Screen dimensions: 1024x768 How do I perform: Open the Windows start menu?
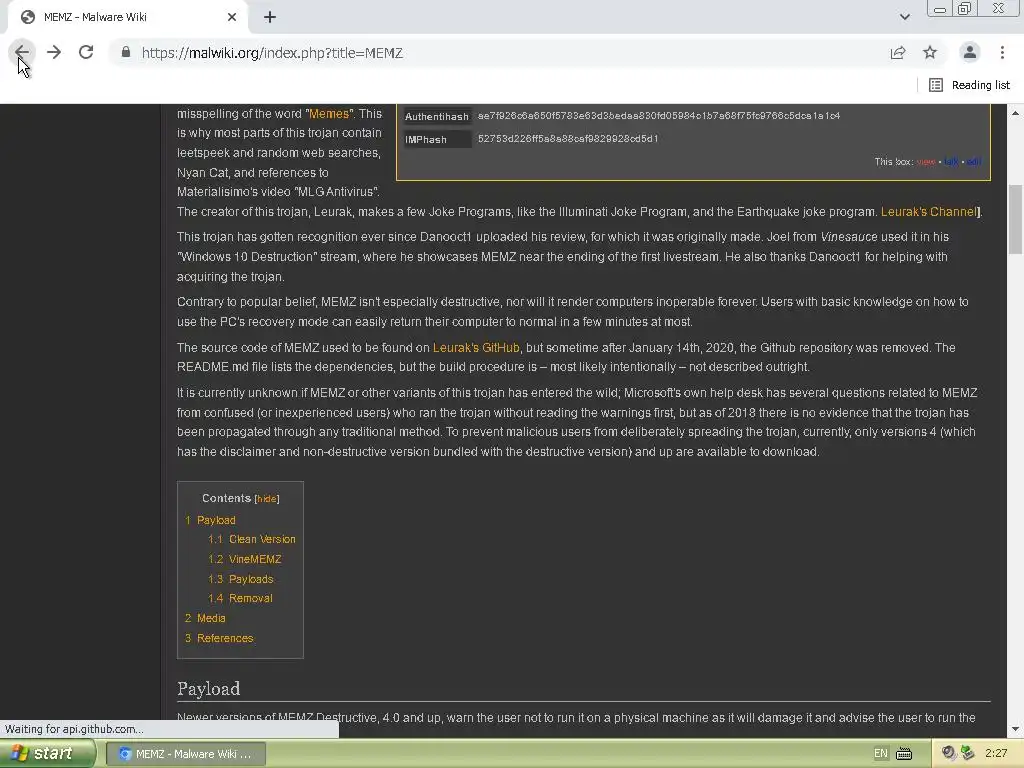point(46,754)
